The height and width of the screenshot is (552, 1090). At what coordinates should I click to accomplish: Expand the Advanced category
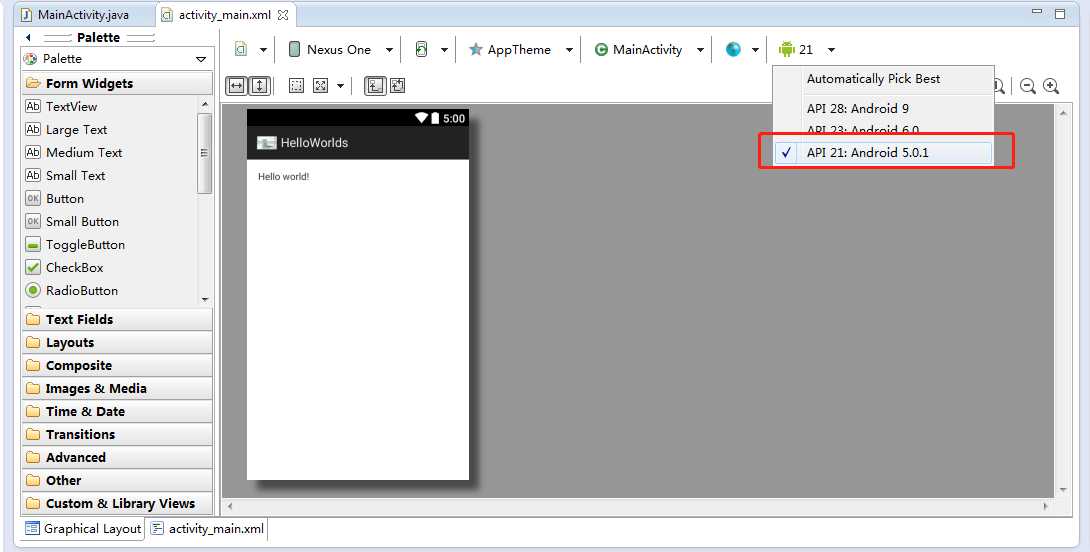point(117,457)
